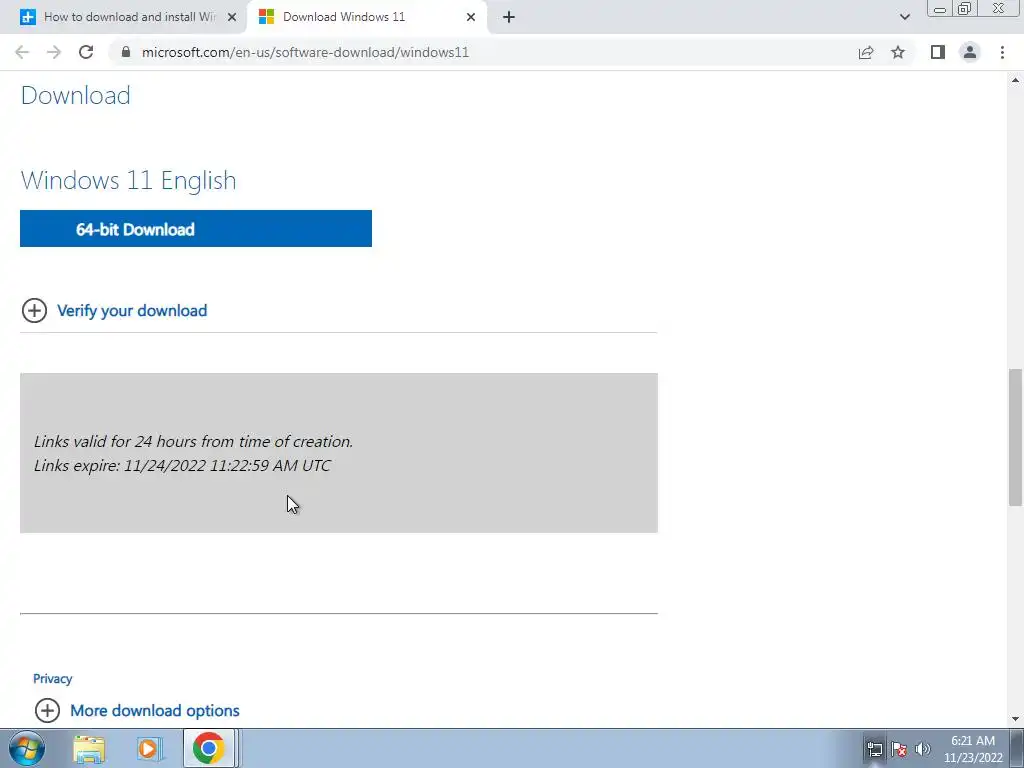Open the tab search dropdown arrow
The height and width of the screenshot is (768, 1024).
coord(904,17)
